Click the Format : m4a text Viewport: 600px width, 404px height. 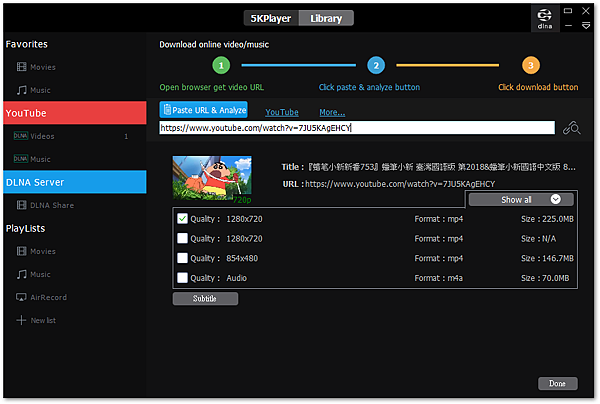(439, 278)
